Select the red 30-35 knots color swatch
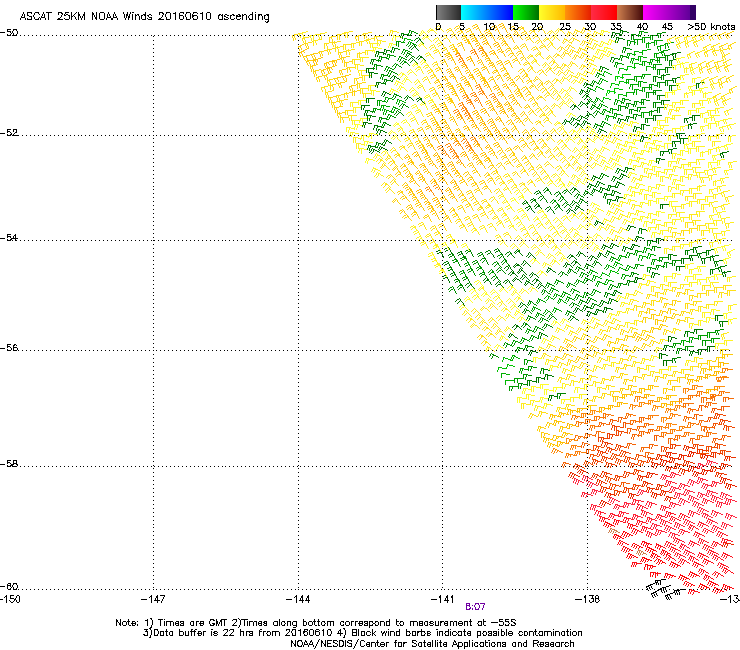The height and width of the screenshot is (650, 740). [x=604, y=12]
